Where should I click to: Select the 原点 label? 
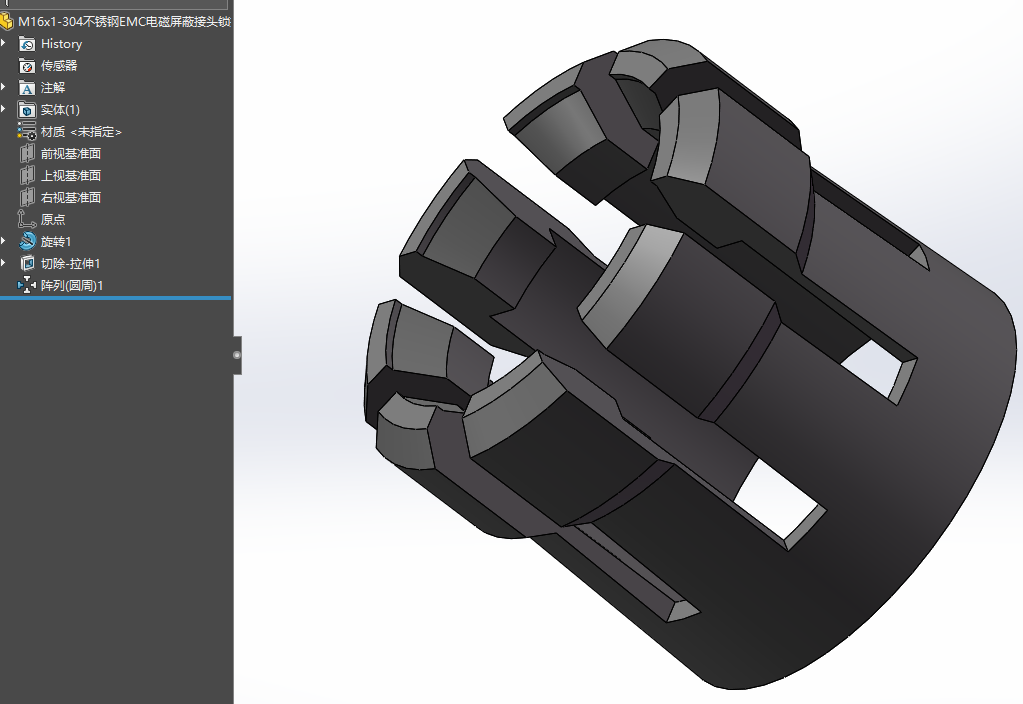click(53, 220)
